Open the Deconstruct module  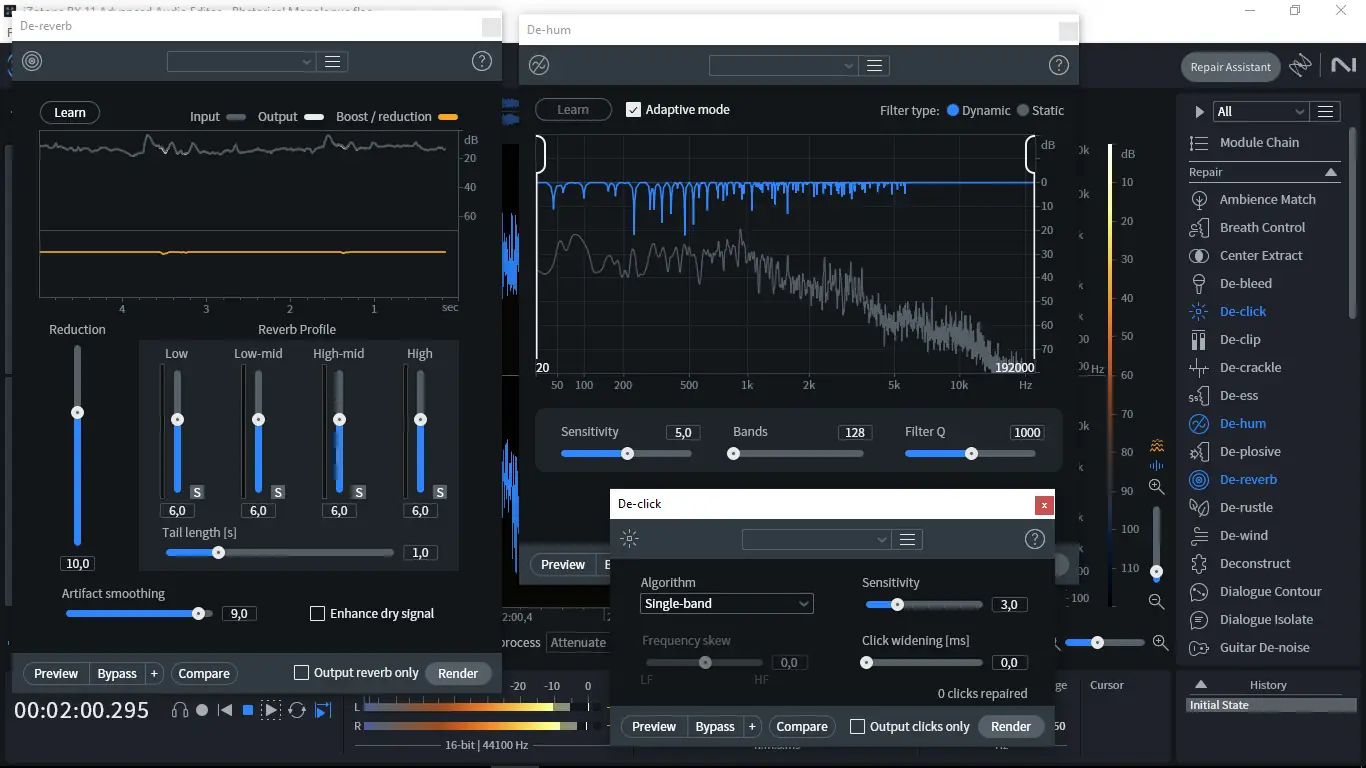point(1241,563)
